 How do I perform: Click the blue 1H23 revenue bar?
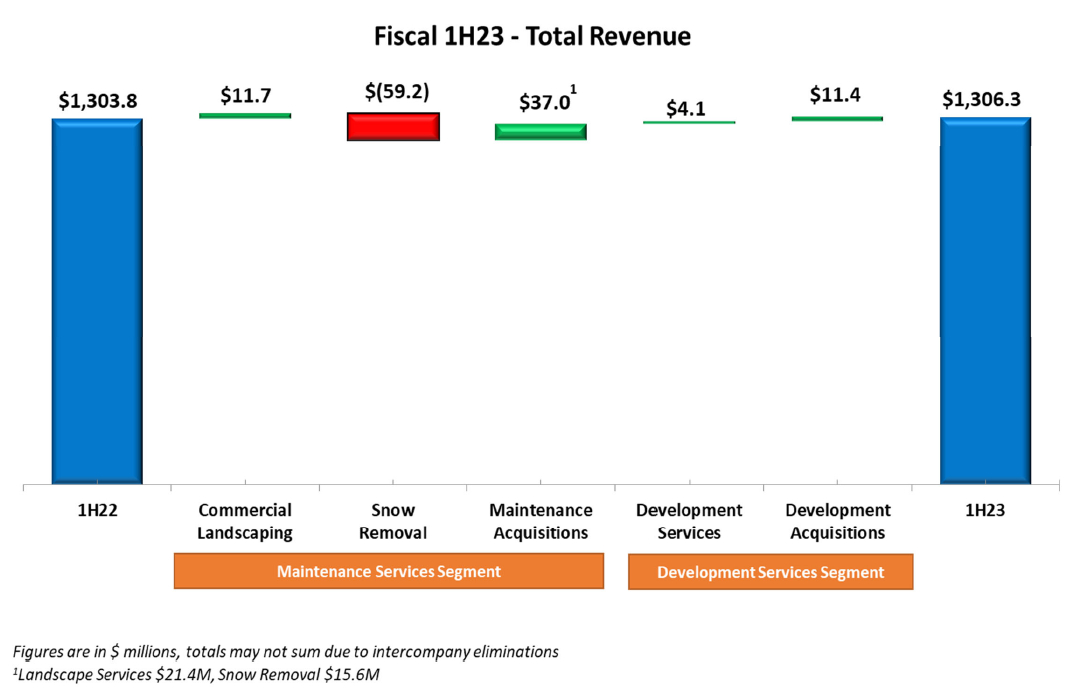pos(984,300)
